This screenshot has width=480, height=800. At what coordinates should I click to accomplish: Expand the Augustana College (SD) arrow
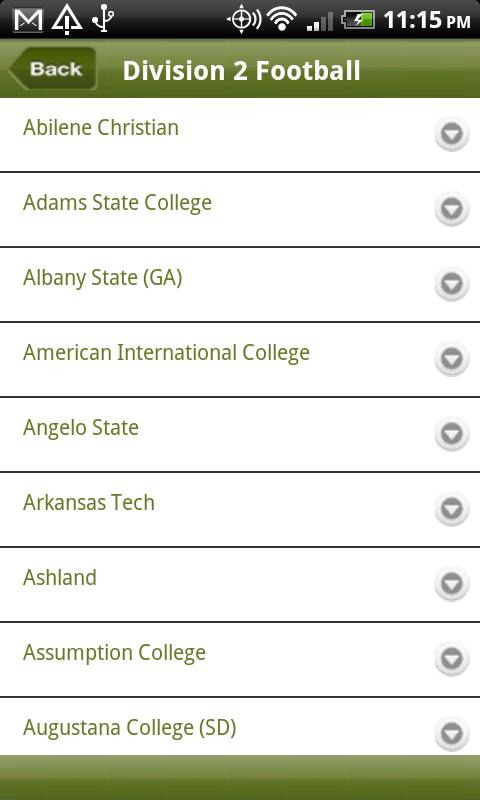point(452,734)
